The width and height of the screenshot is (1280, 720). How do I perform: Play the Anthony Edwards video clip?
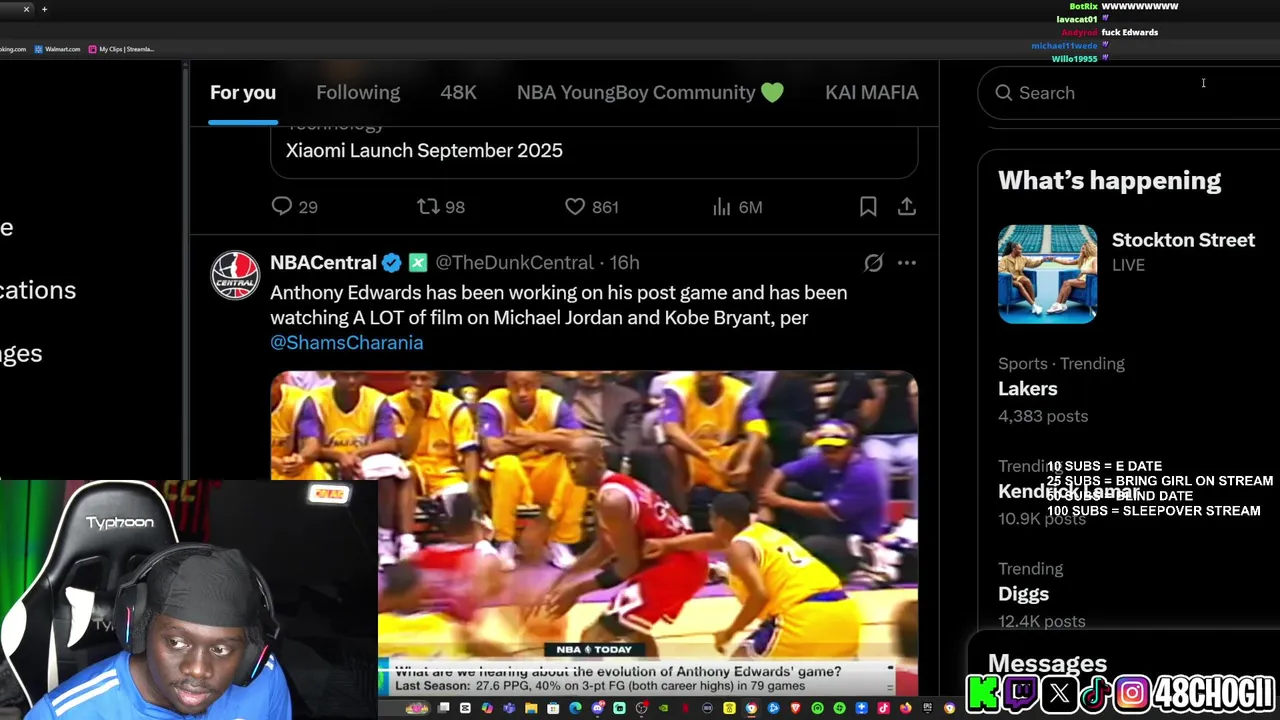tap(594, 534)
